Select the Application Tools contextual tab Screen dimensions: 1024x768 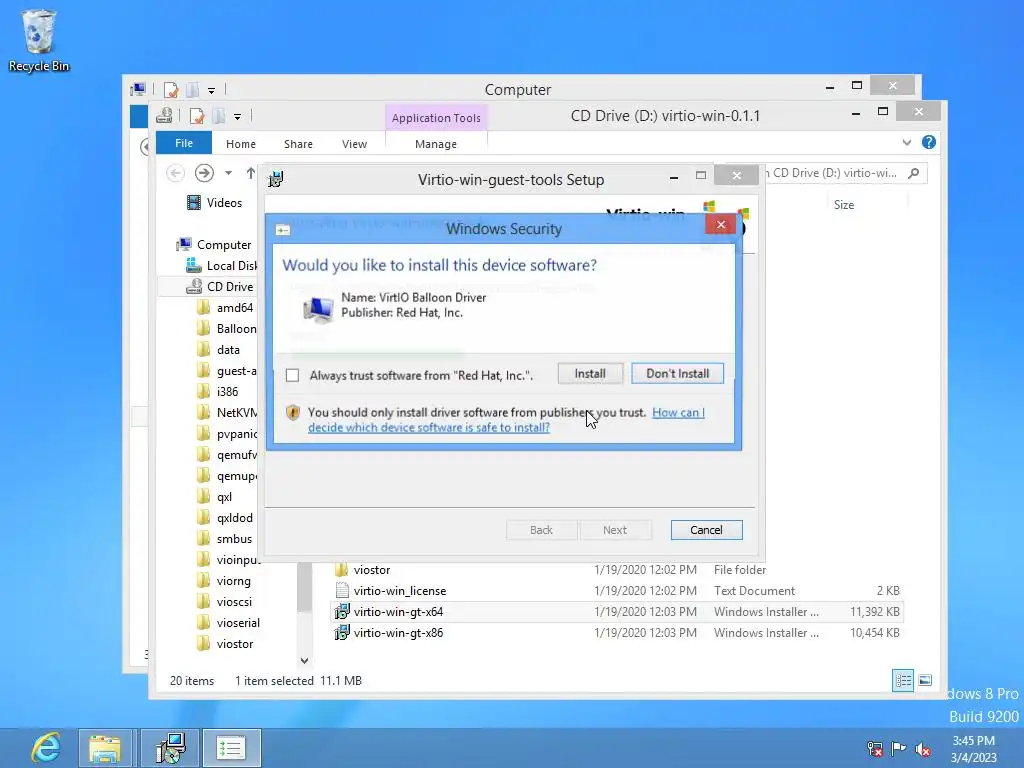[436, 118]
